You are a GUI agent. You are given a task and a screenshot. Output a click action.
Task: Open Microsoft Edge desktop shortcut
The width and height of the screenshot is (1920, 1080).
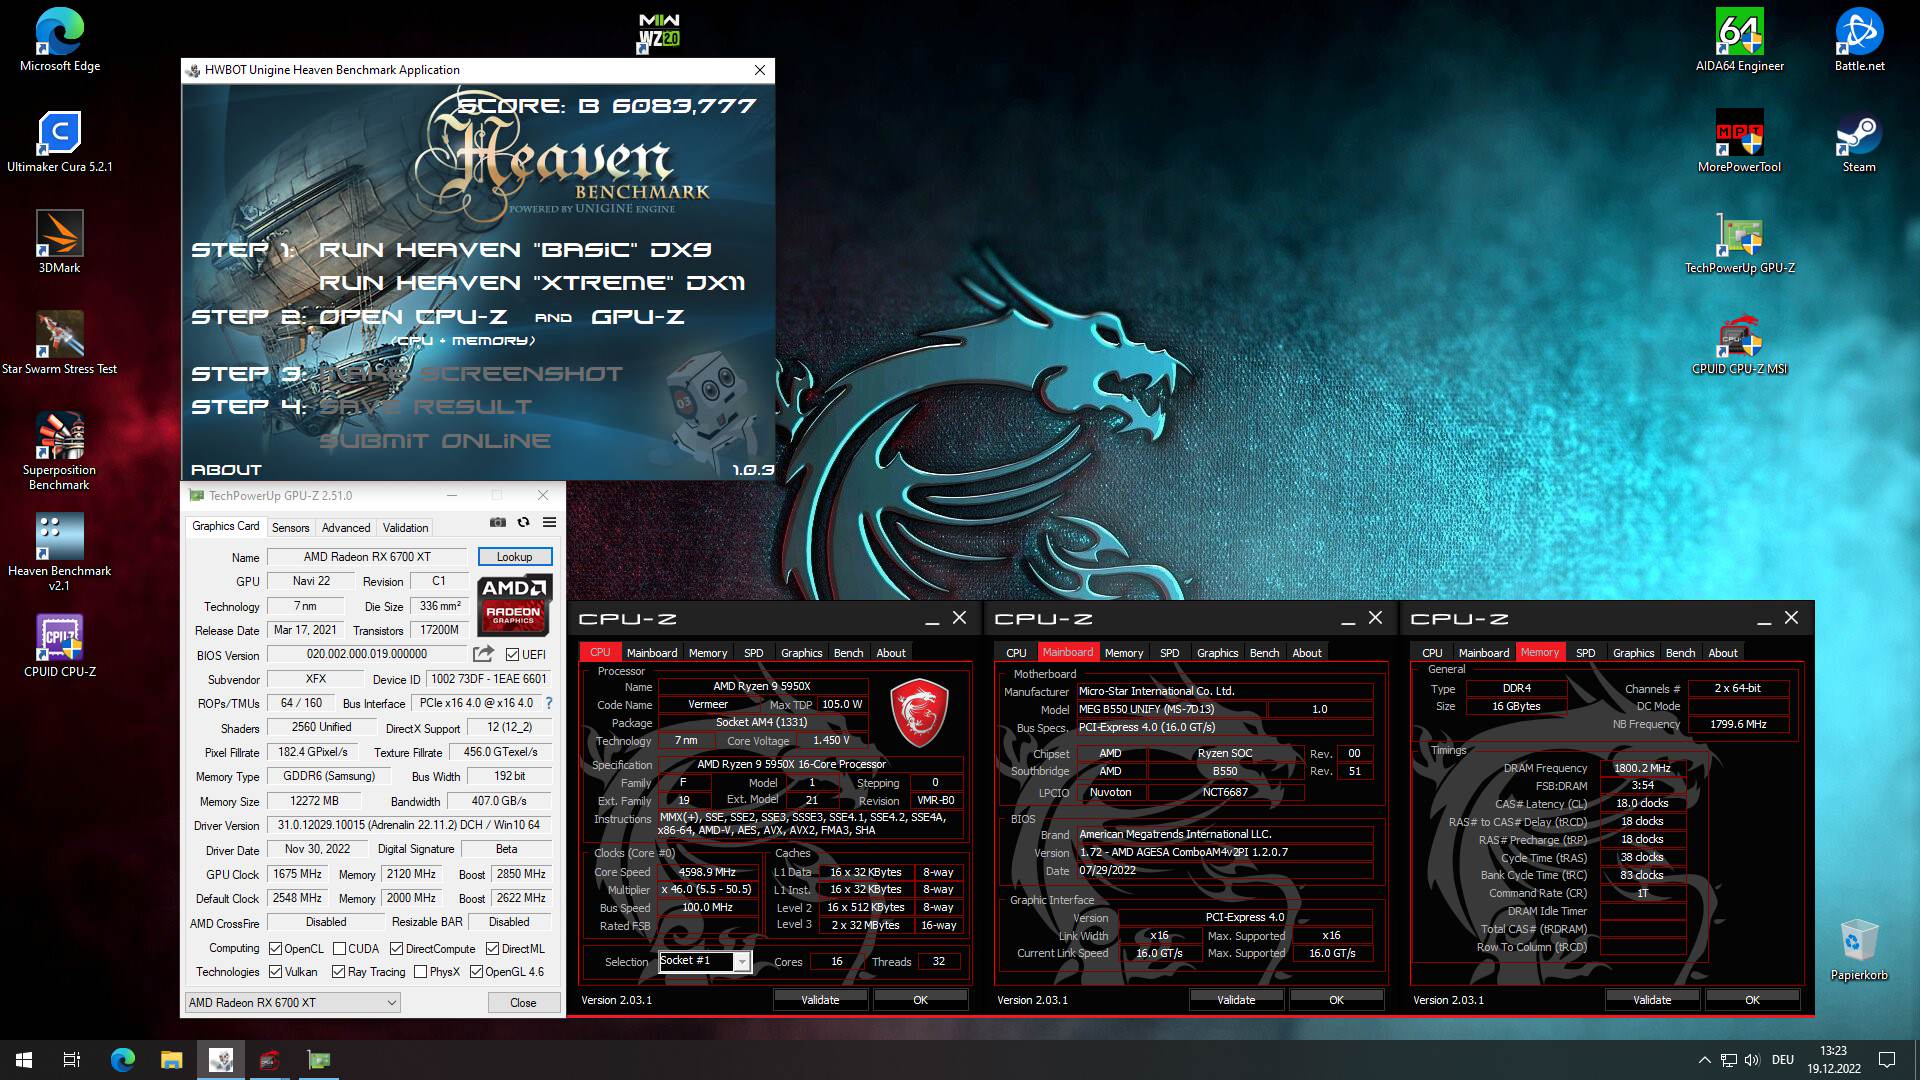coord(59,41)
